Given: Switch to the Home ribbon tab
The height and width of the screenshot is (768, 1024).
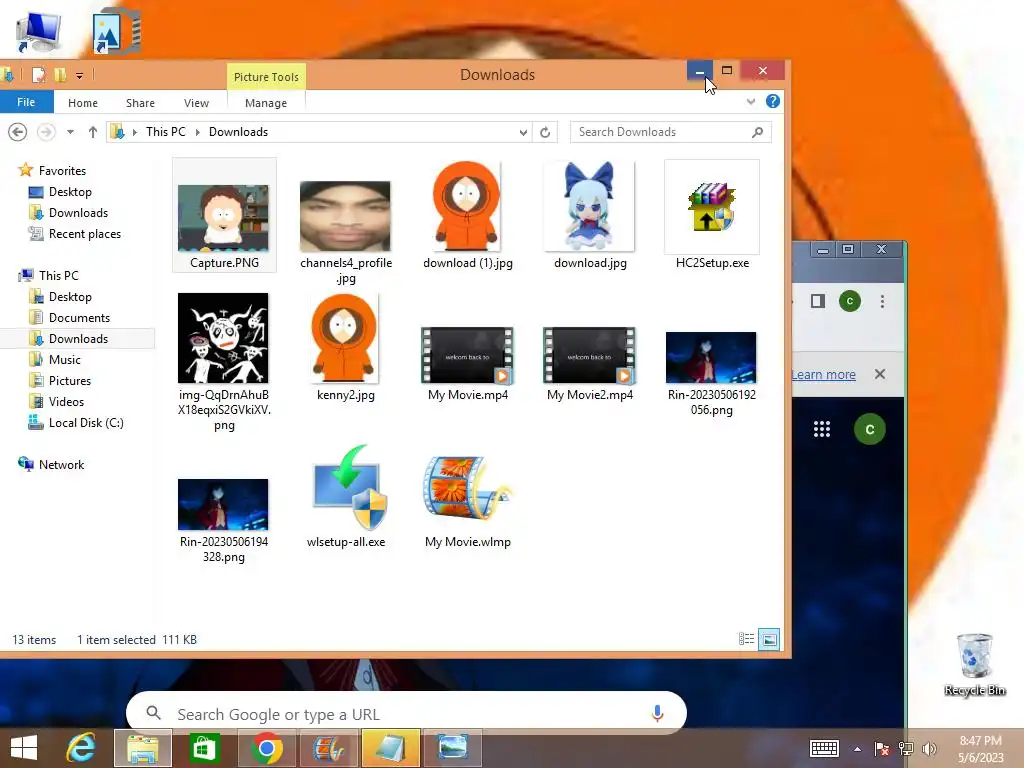Looking at the screenshot, I should [x=83, y=103].
